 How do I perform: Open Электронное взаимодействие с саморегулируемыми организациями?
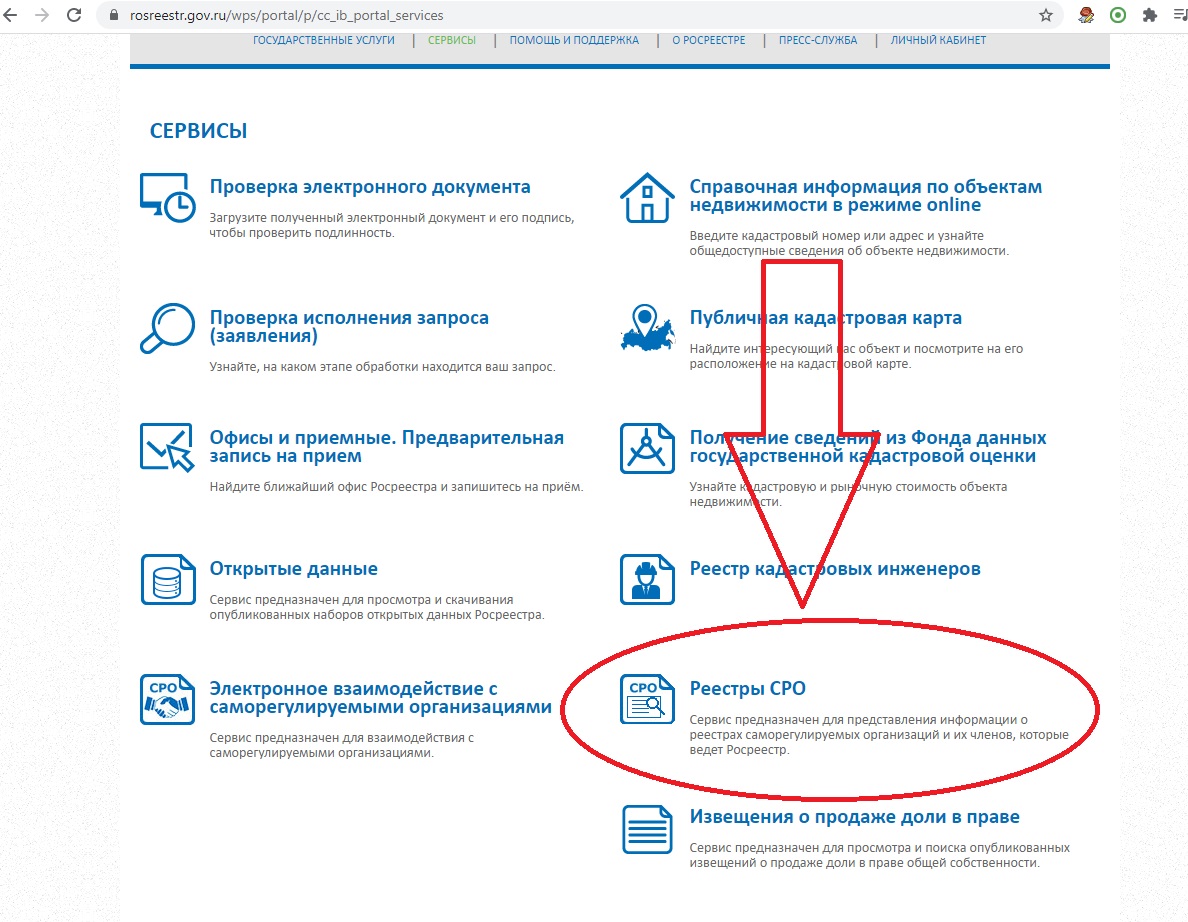click(380, 698)
